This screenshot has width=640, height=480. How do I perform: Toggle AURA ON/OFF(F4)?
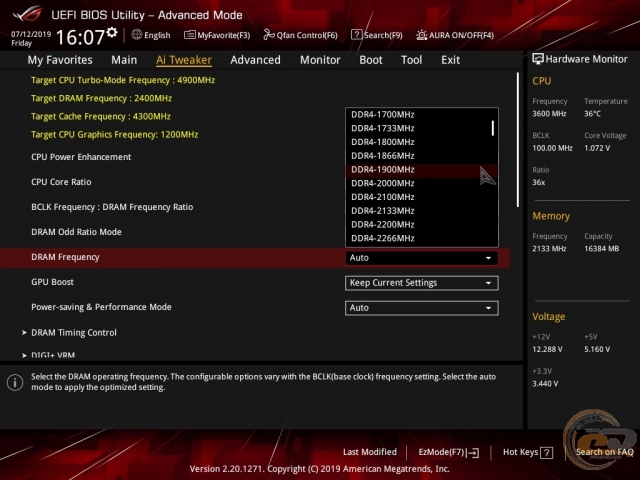[455, 35]
